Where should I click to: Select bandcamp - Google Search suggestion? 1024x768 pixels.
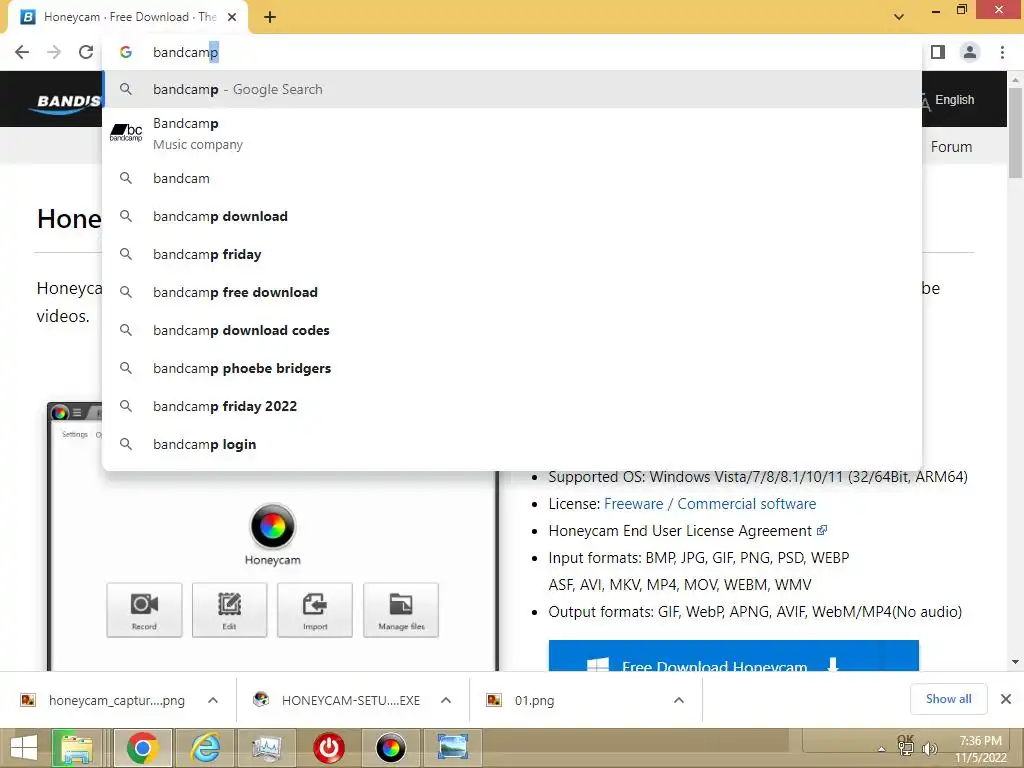coord(512,89)
